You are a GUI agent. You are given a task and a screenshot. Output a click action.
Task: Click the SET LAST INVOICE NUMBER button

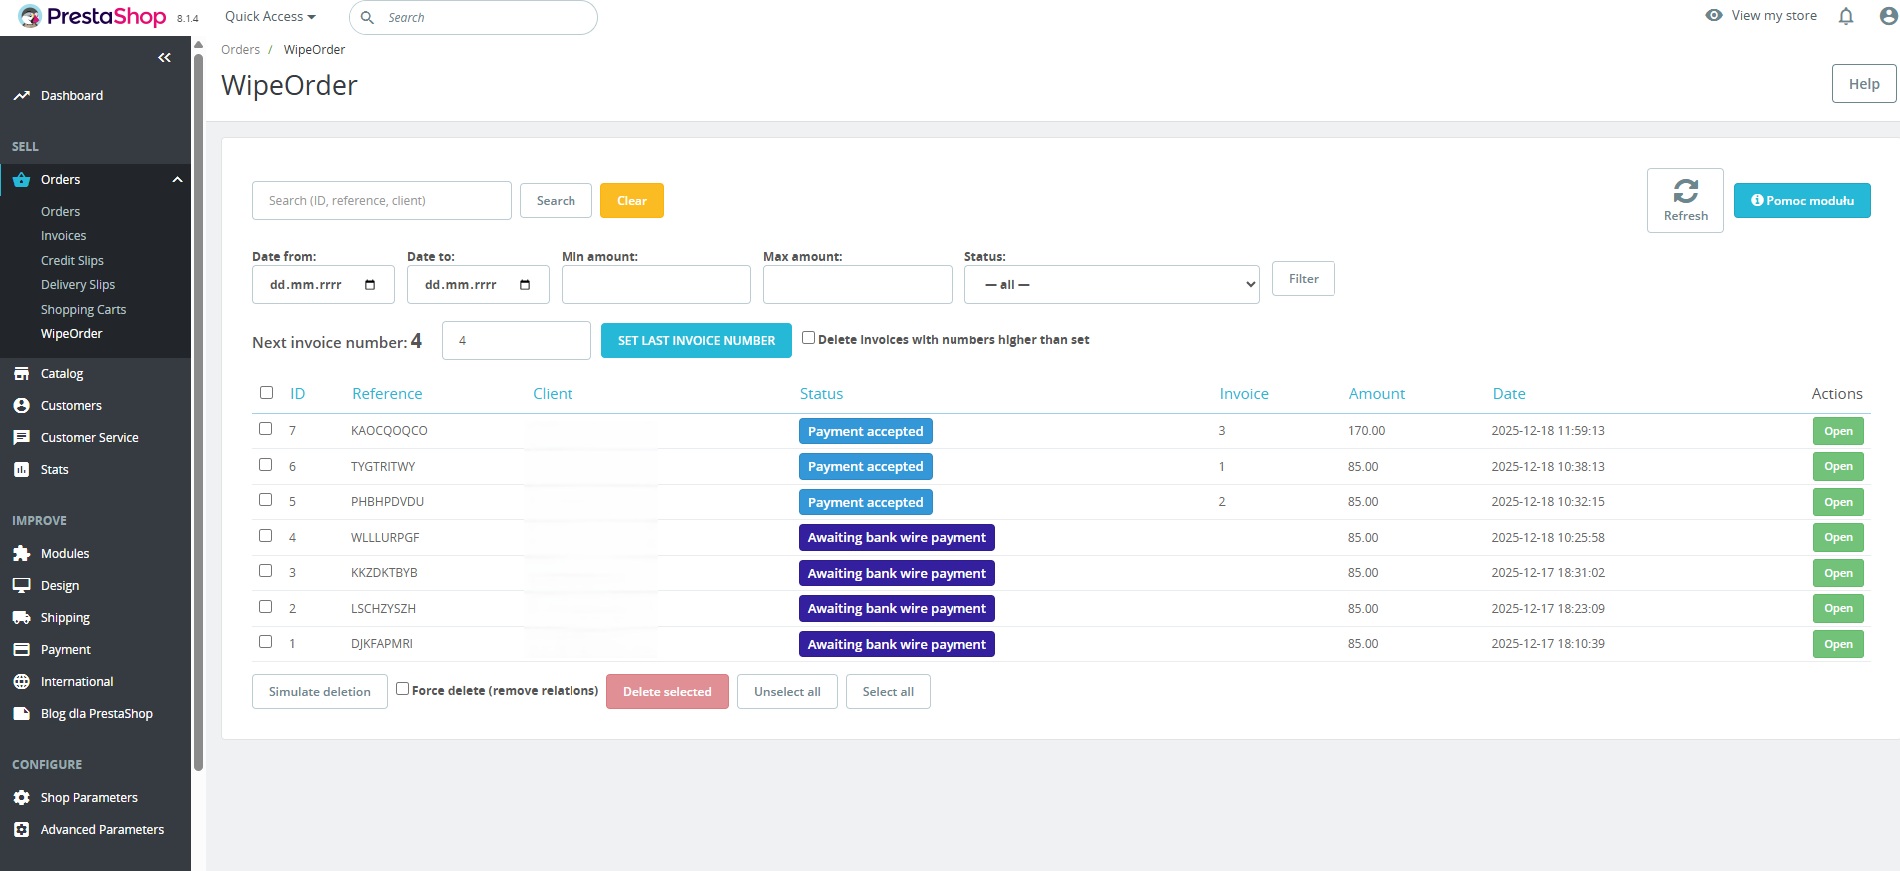[x=696, y=341]
